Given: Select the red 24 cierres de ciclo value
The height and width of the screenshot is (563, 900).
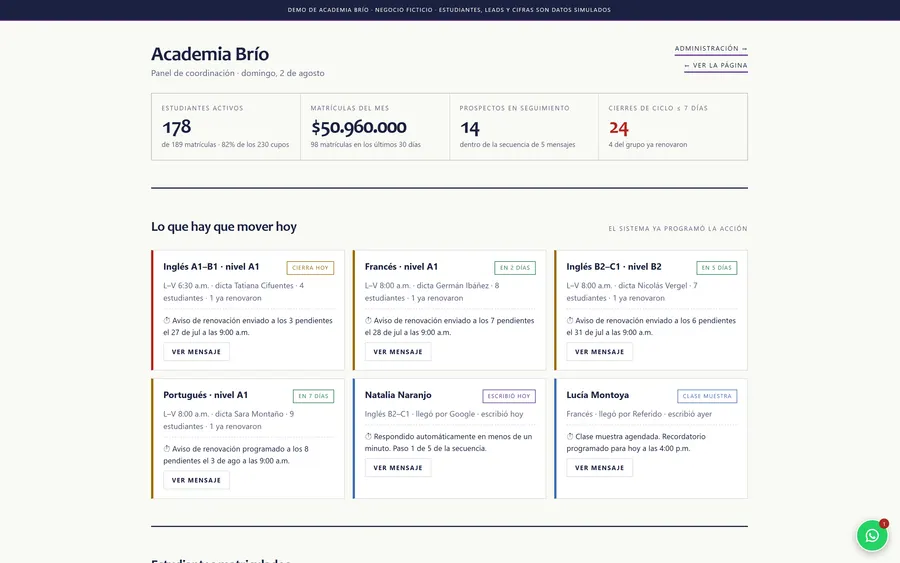Looking at the screenshot, I should tap(619, 127).
